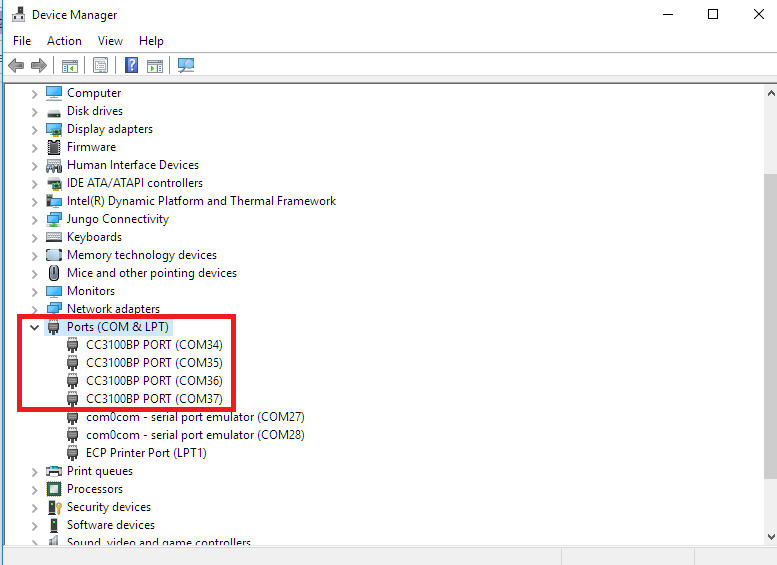Expand the Security devices node
The height and width of the screenshot is (565, 777).
[x=34, y=508]
